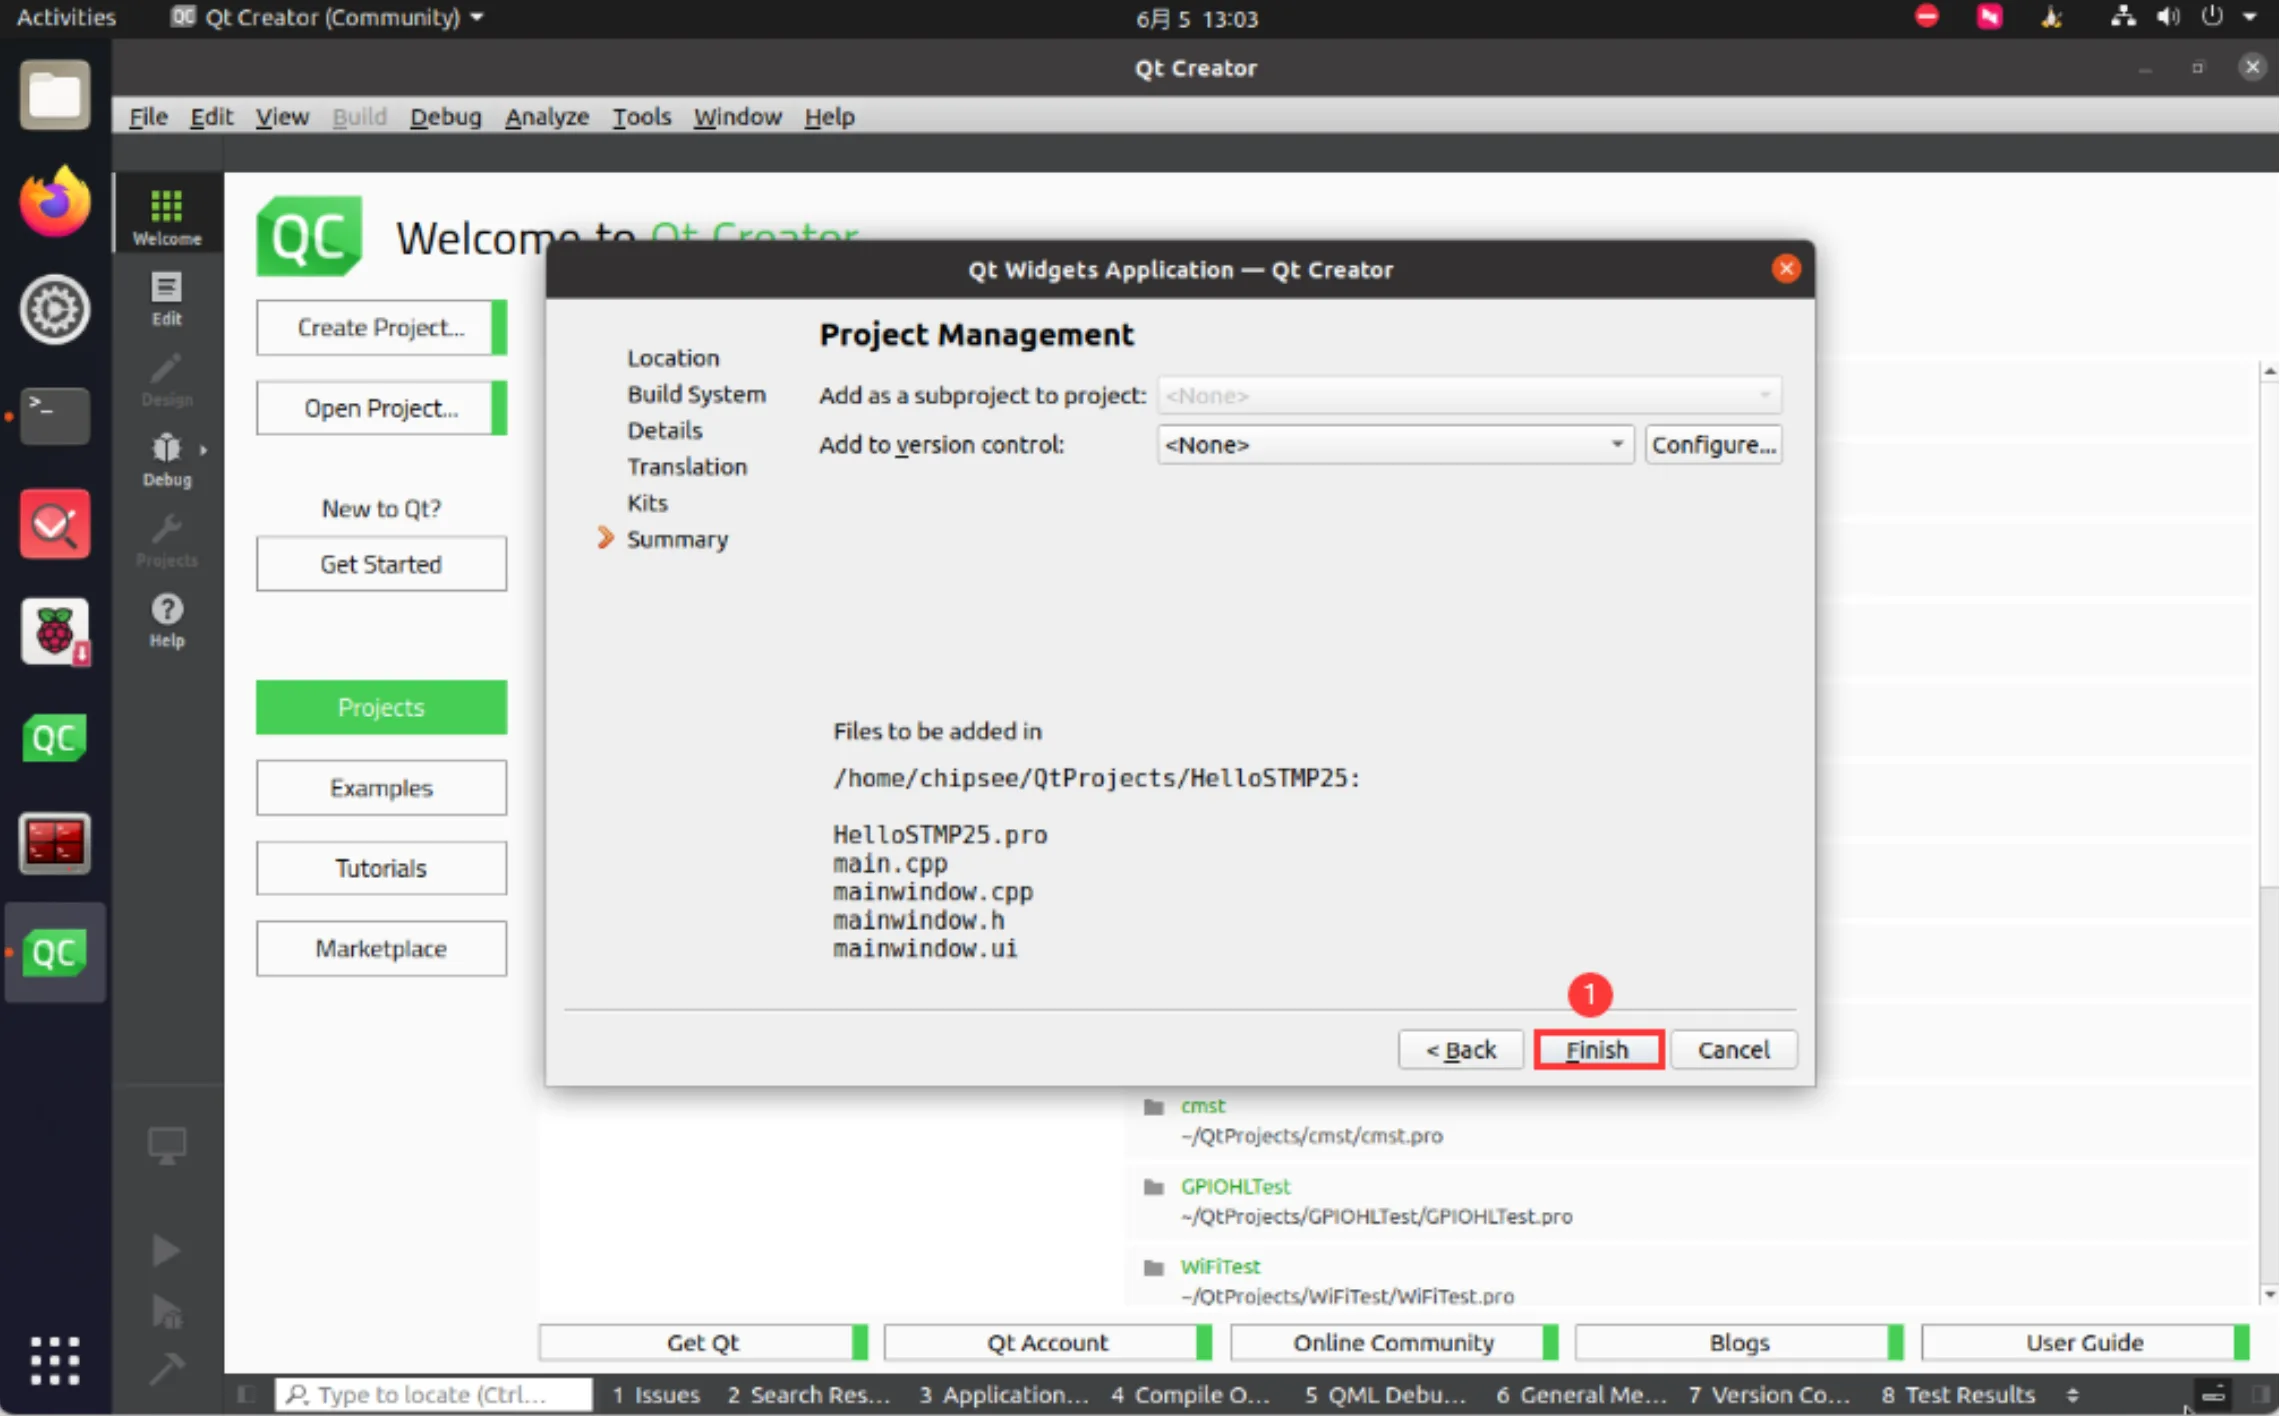Select the Examples button

[381, 788]
